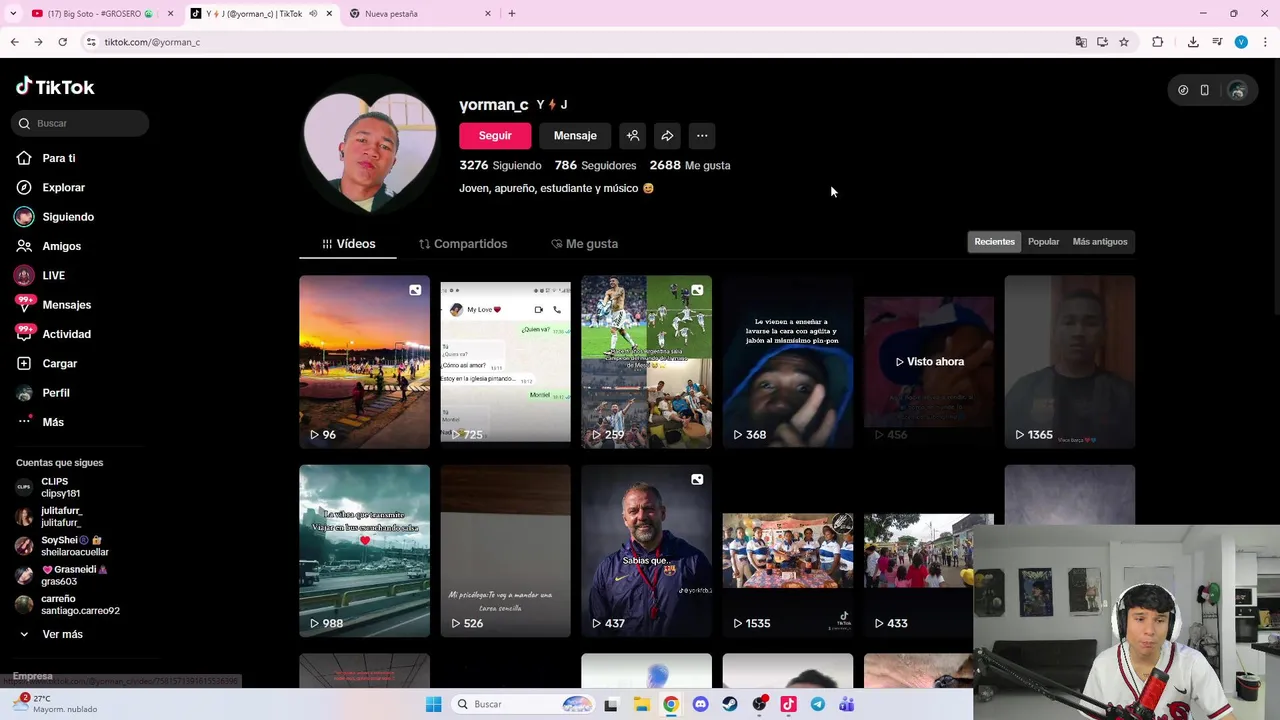Click the TikTok coins icon

[1183, 90]
